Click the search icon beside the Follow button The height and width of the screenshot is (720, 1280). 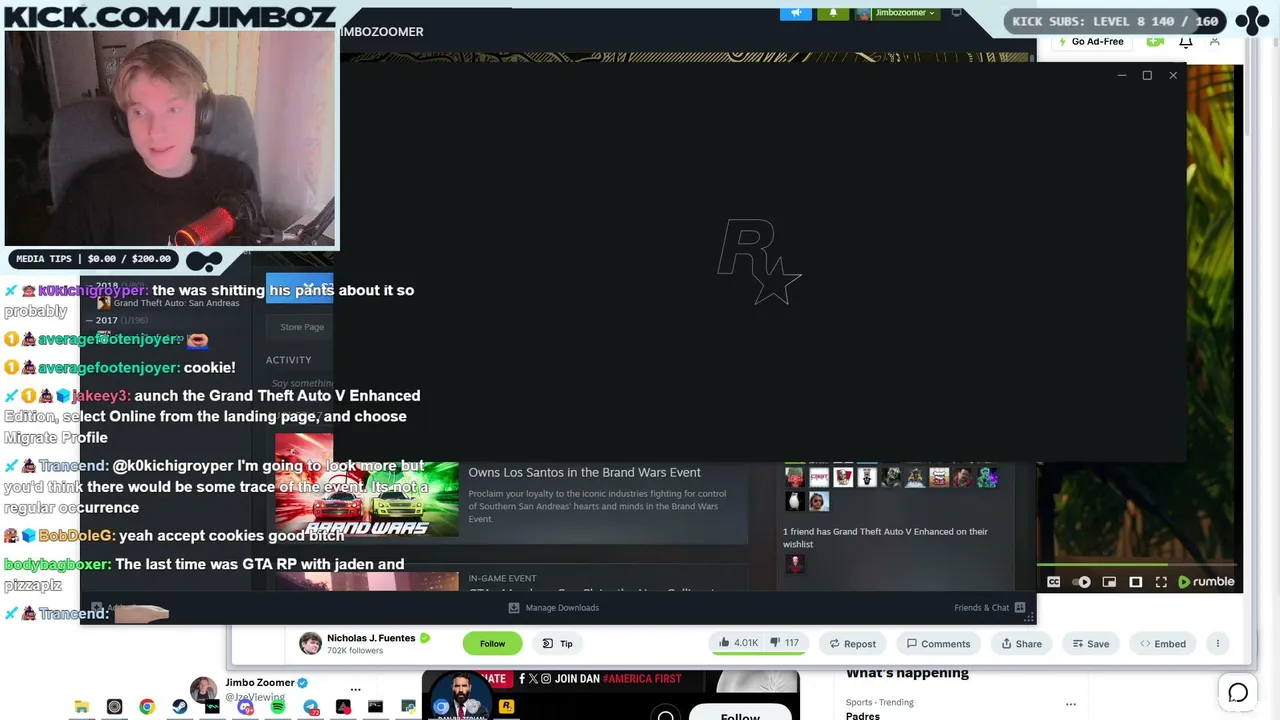tap(666, 715)
